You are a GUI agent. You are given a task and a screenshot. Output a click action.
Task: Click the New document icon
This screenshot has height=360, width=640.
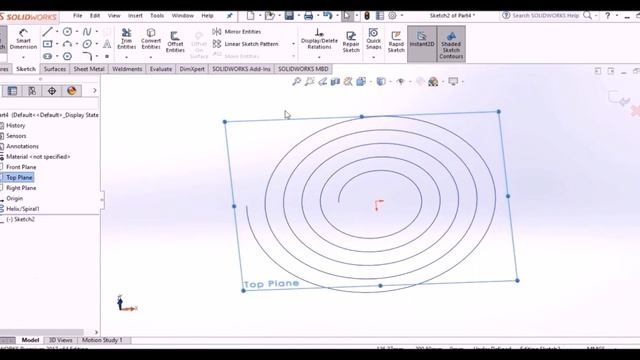pyautogui.click(x=250, y=16)
